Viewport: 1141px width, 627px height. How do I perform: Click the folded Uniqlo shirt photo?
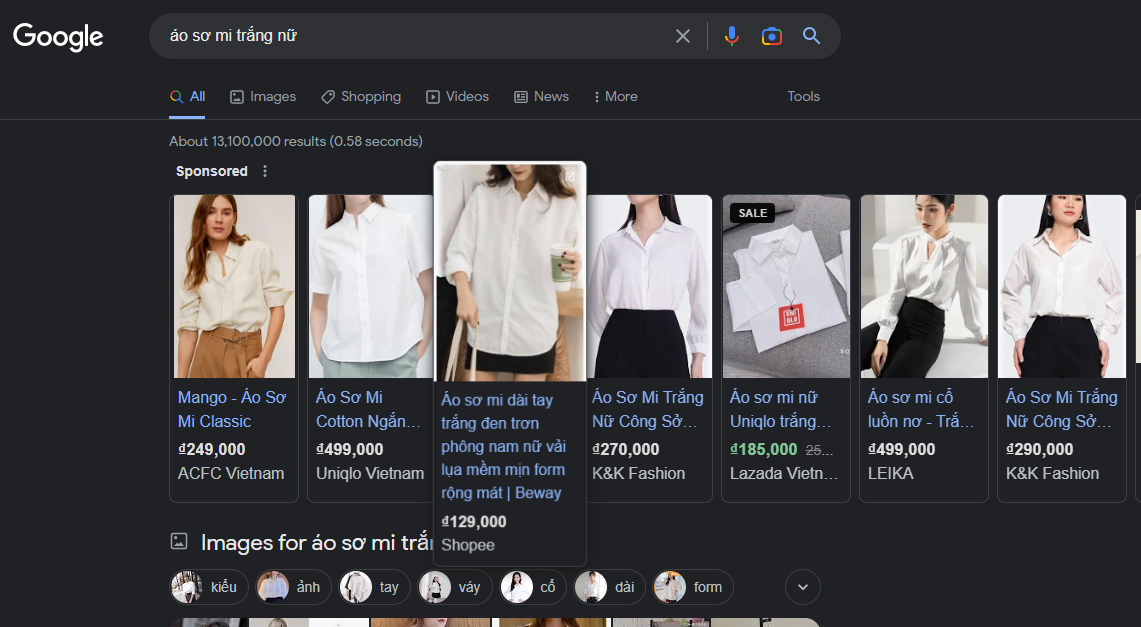(786, 287)
